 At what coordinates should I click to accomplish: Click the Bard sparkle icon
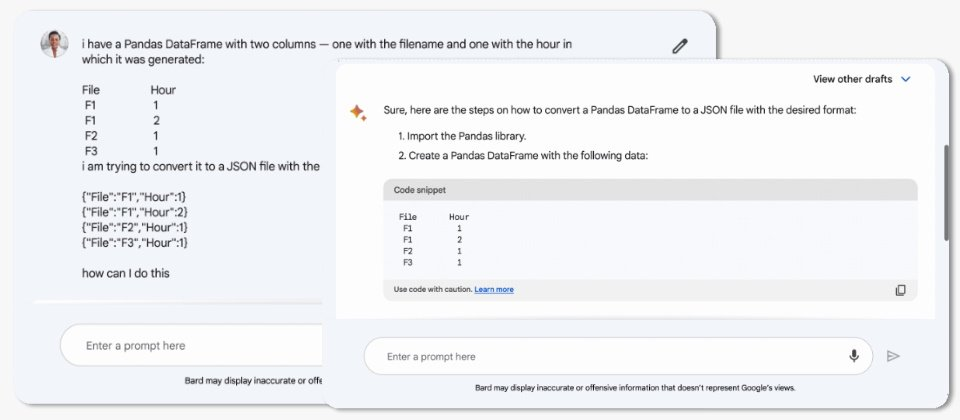358,113
